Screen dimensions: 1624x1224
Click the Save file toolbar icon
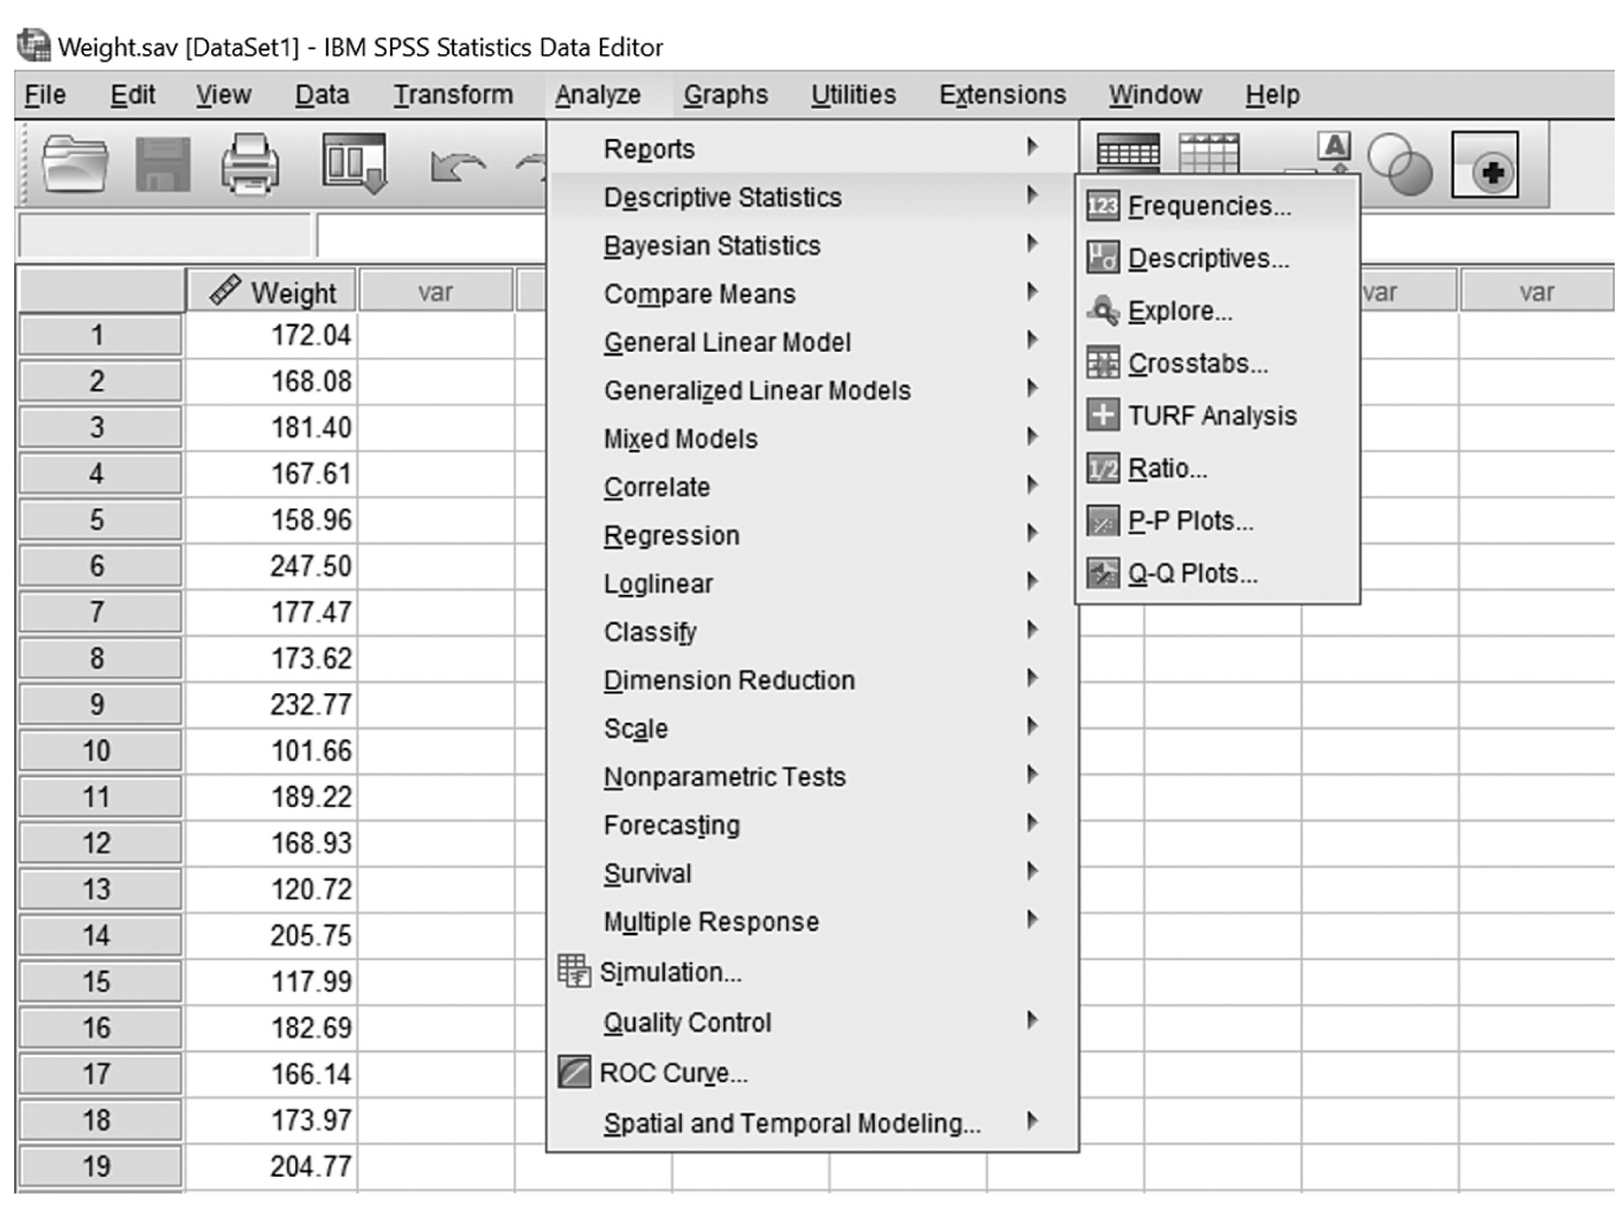click(x=162, y=165)
